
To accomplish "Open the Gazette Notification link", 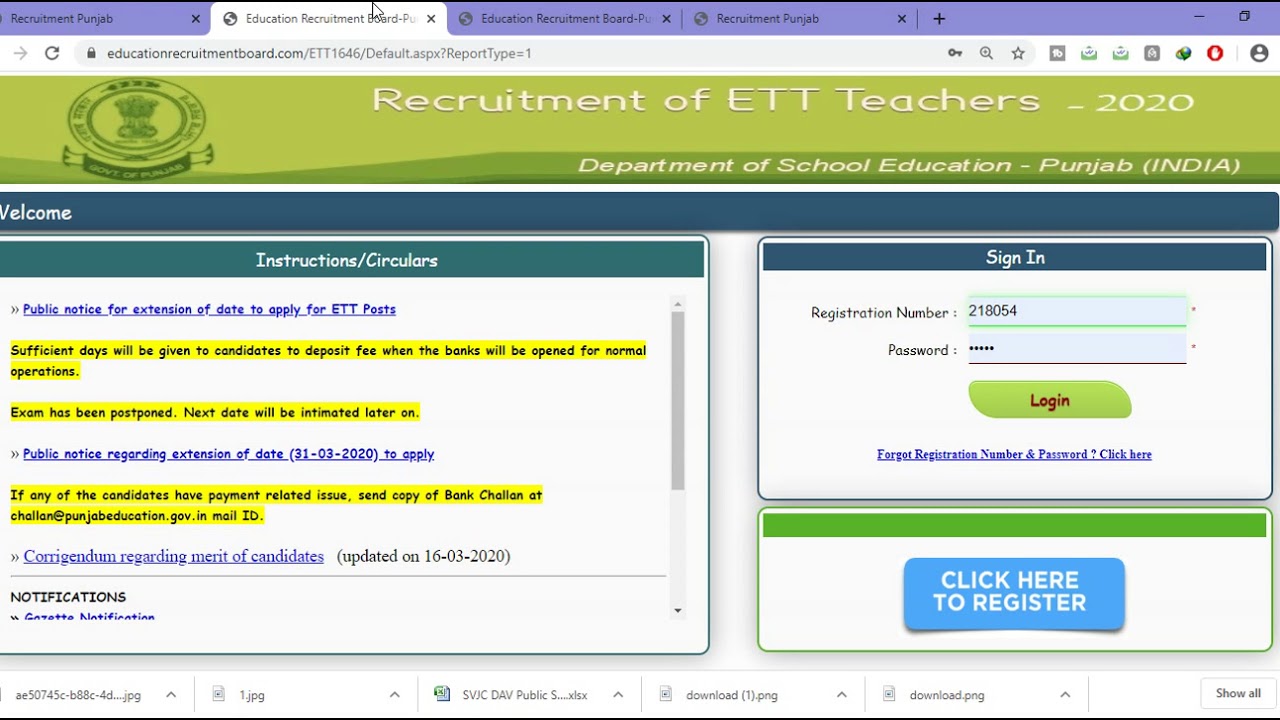I will click(x=89, y=618).
